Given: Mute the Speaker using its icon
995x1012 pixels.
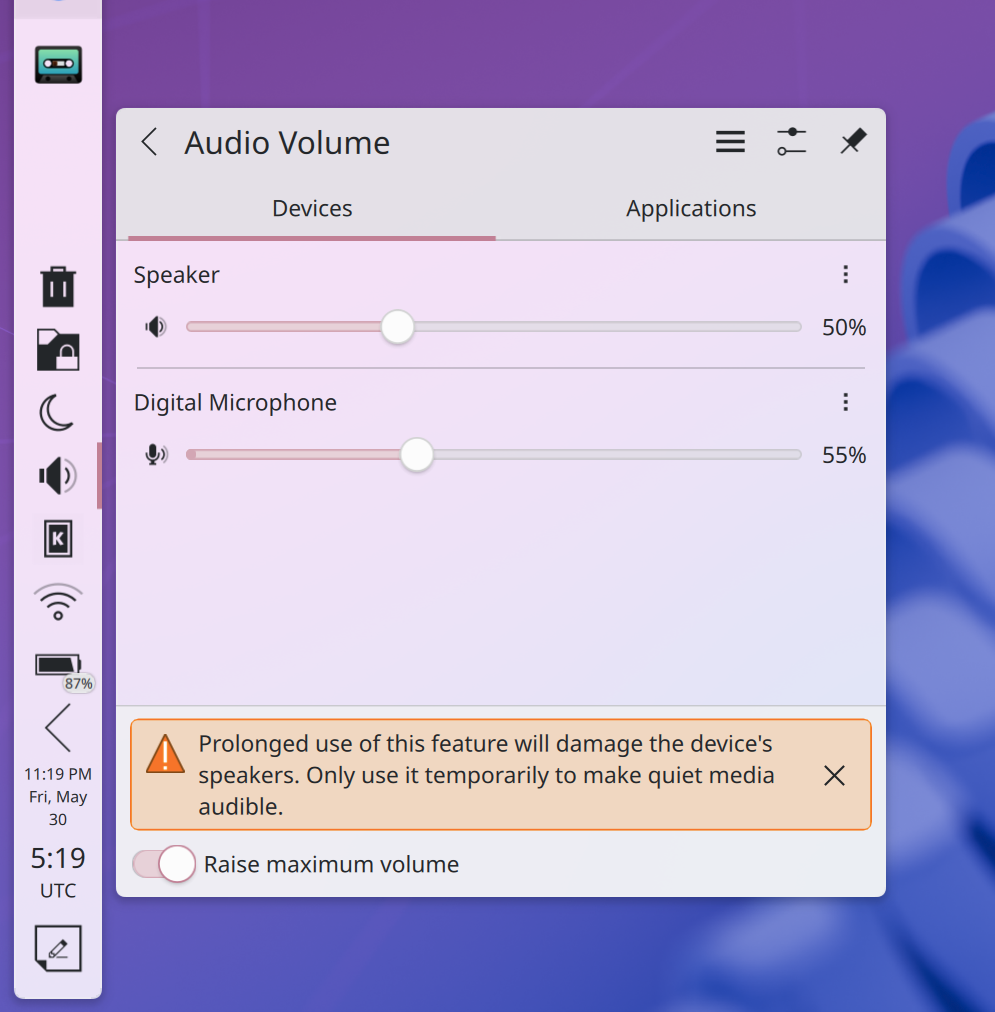Looking at the screenshot, I should [x=155, y=327].
